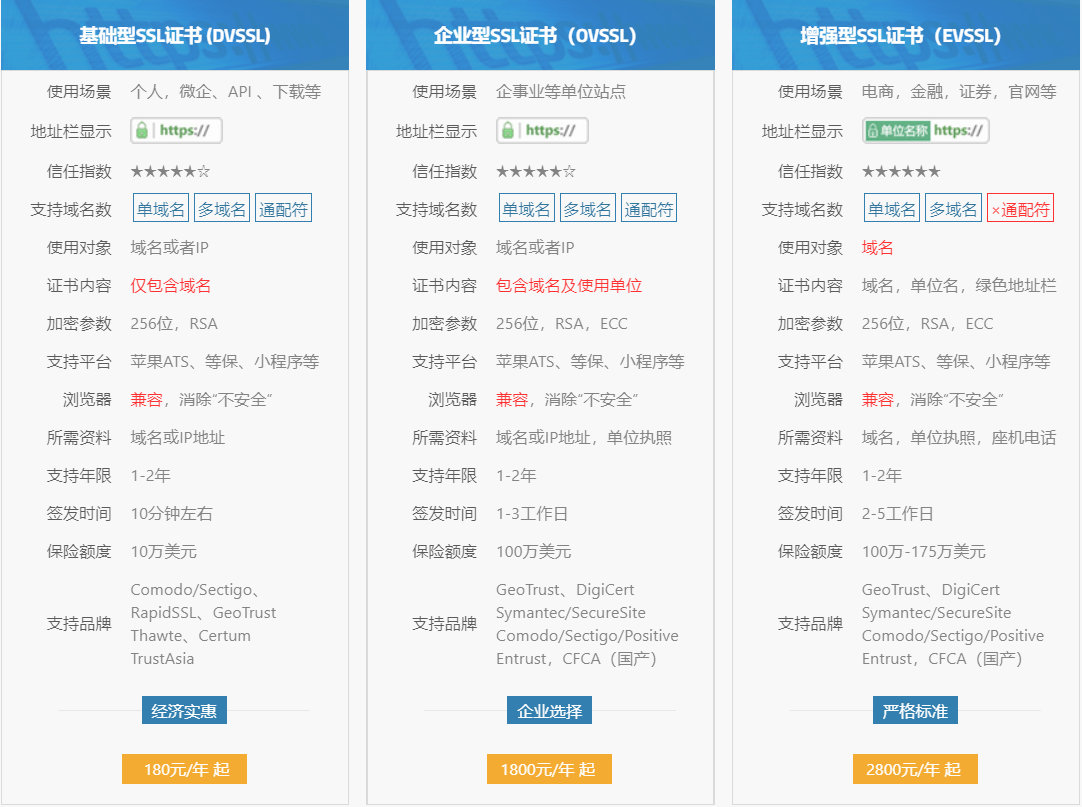Click the green padlock icon in DVSSL row
Screen dimensions: 1082x807
click(x=144, y=130)
